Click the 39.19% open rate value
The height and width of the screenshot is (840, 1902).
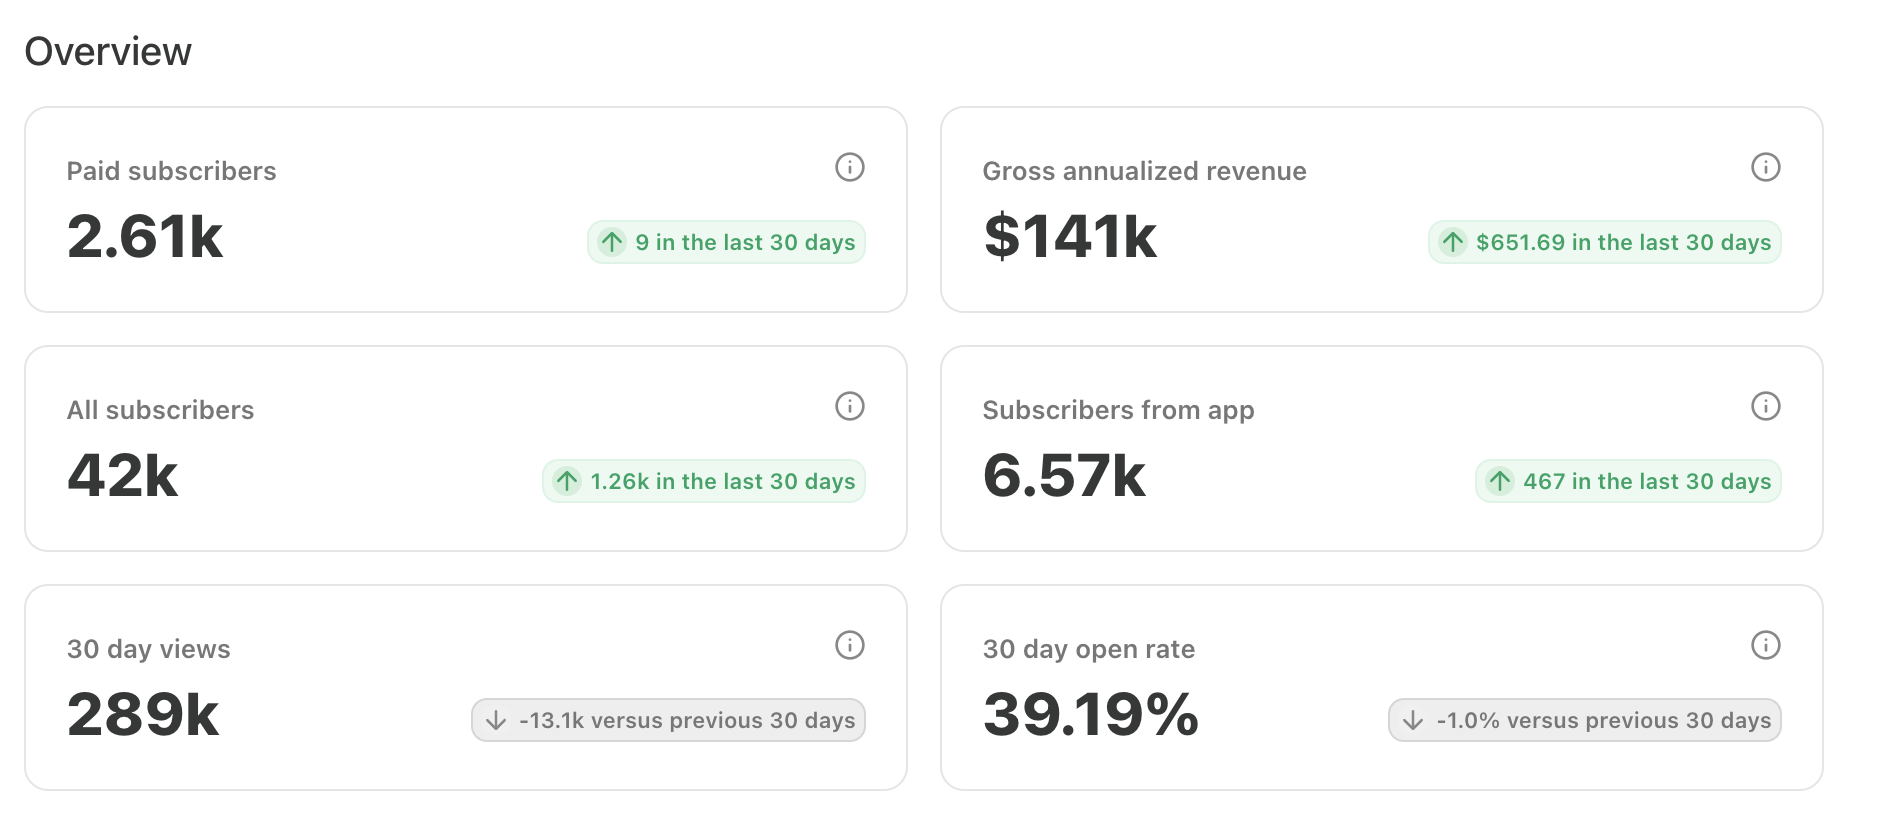tap(1091, 715)
